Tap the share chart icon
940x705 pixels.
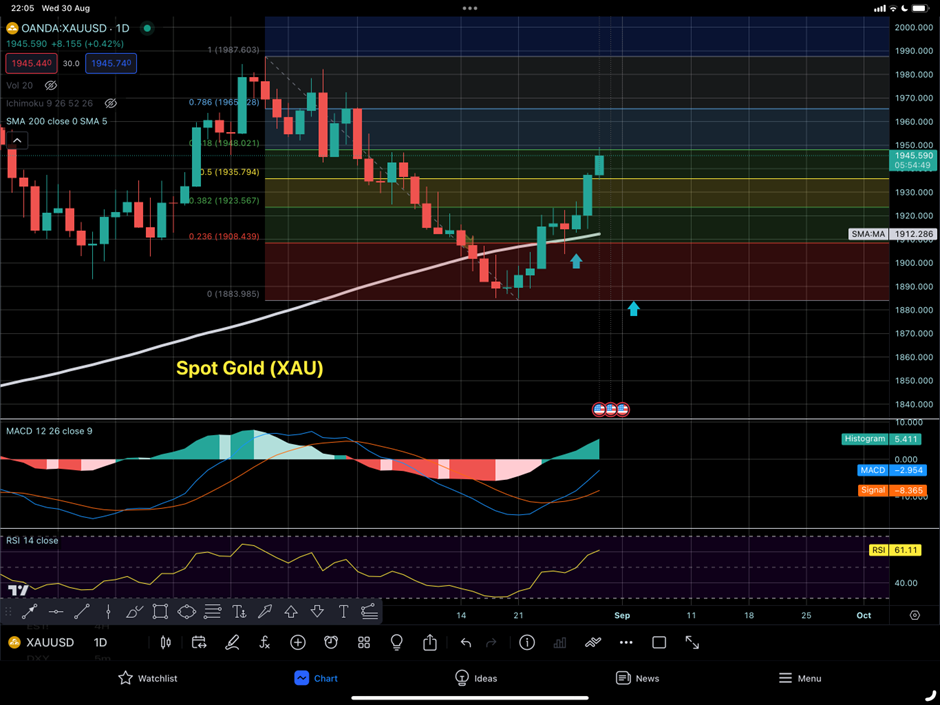430,643
